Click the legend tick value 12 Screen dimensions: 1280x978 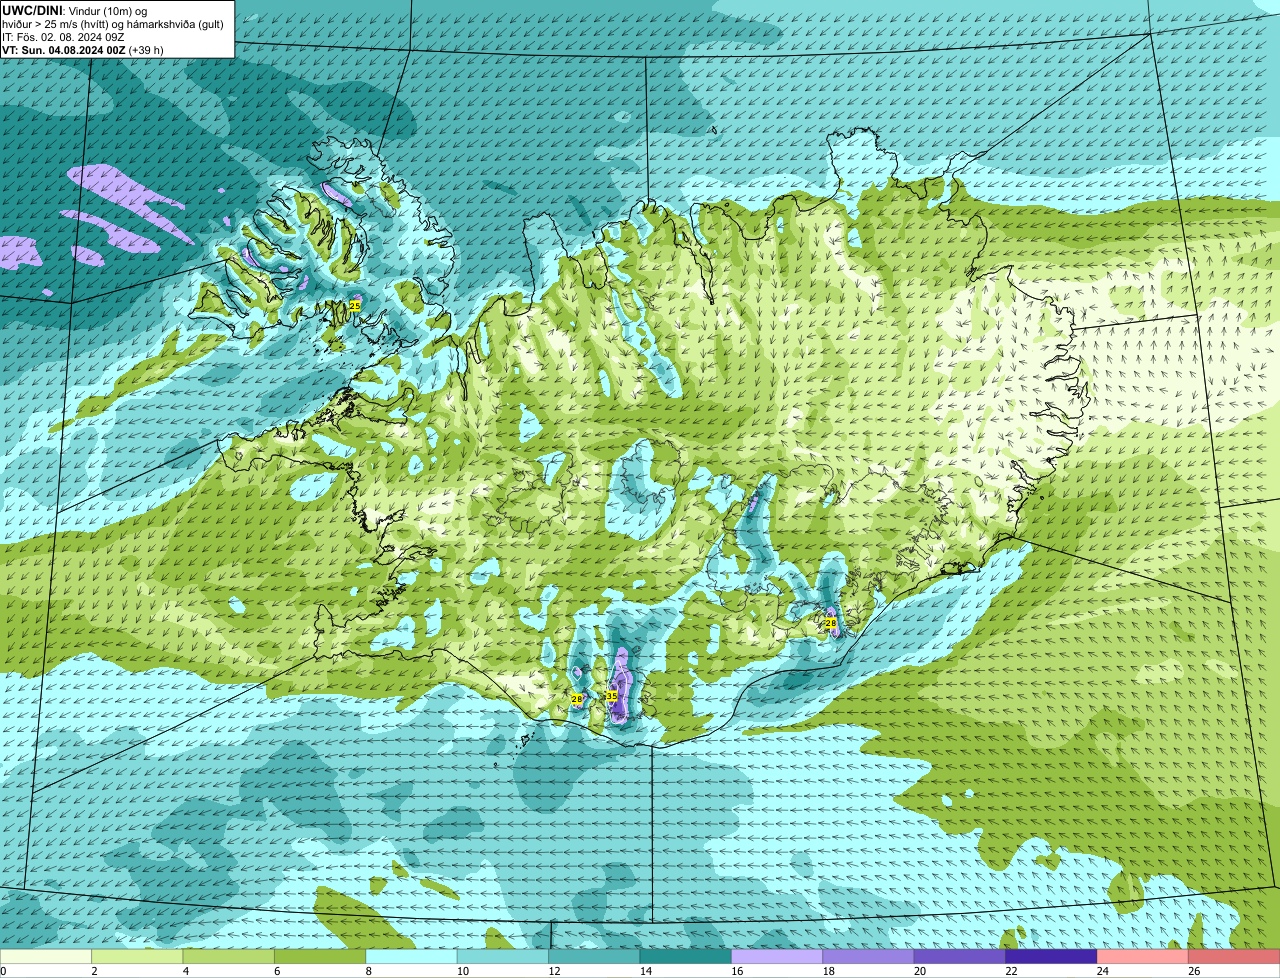[554, 970]
